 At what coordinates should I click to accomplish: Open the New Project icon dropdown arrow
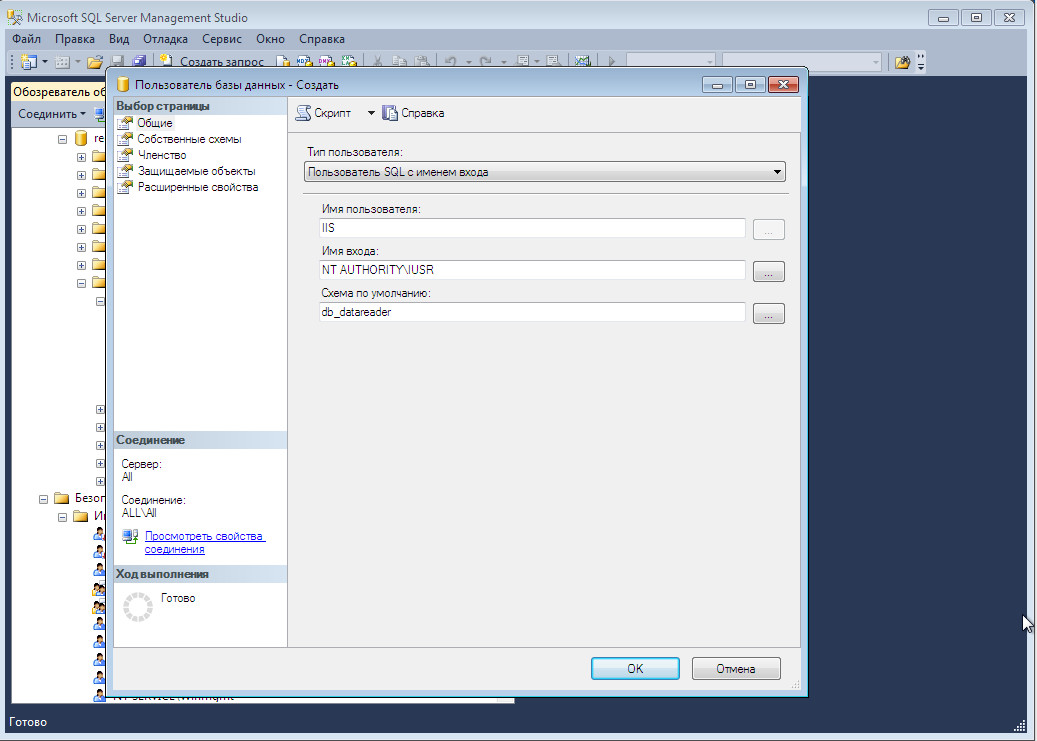tap(45, 62)
